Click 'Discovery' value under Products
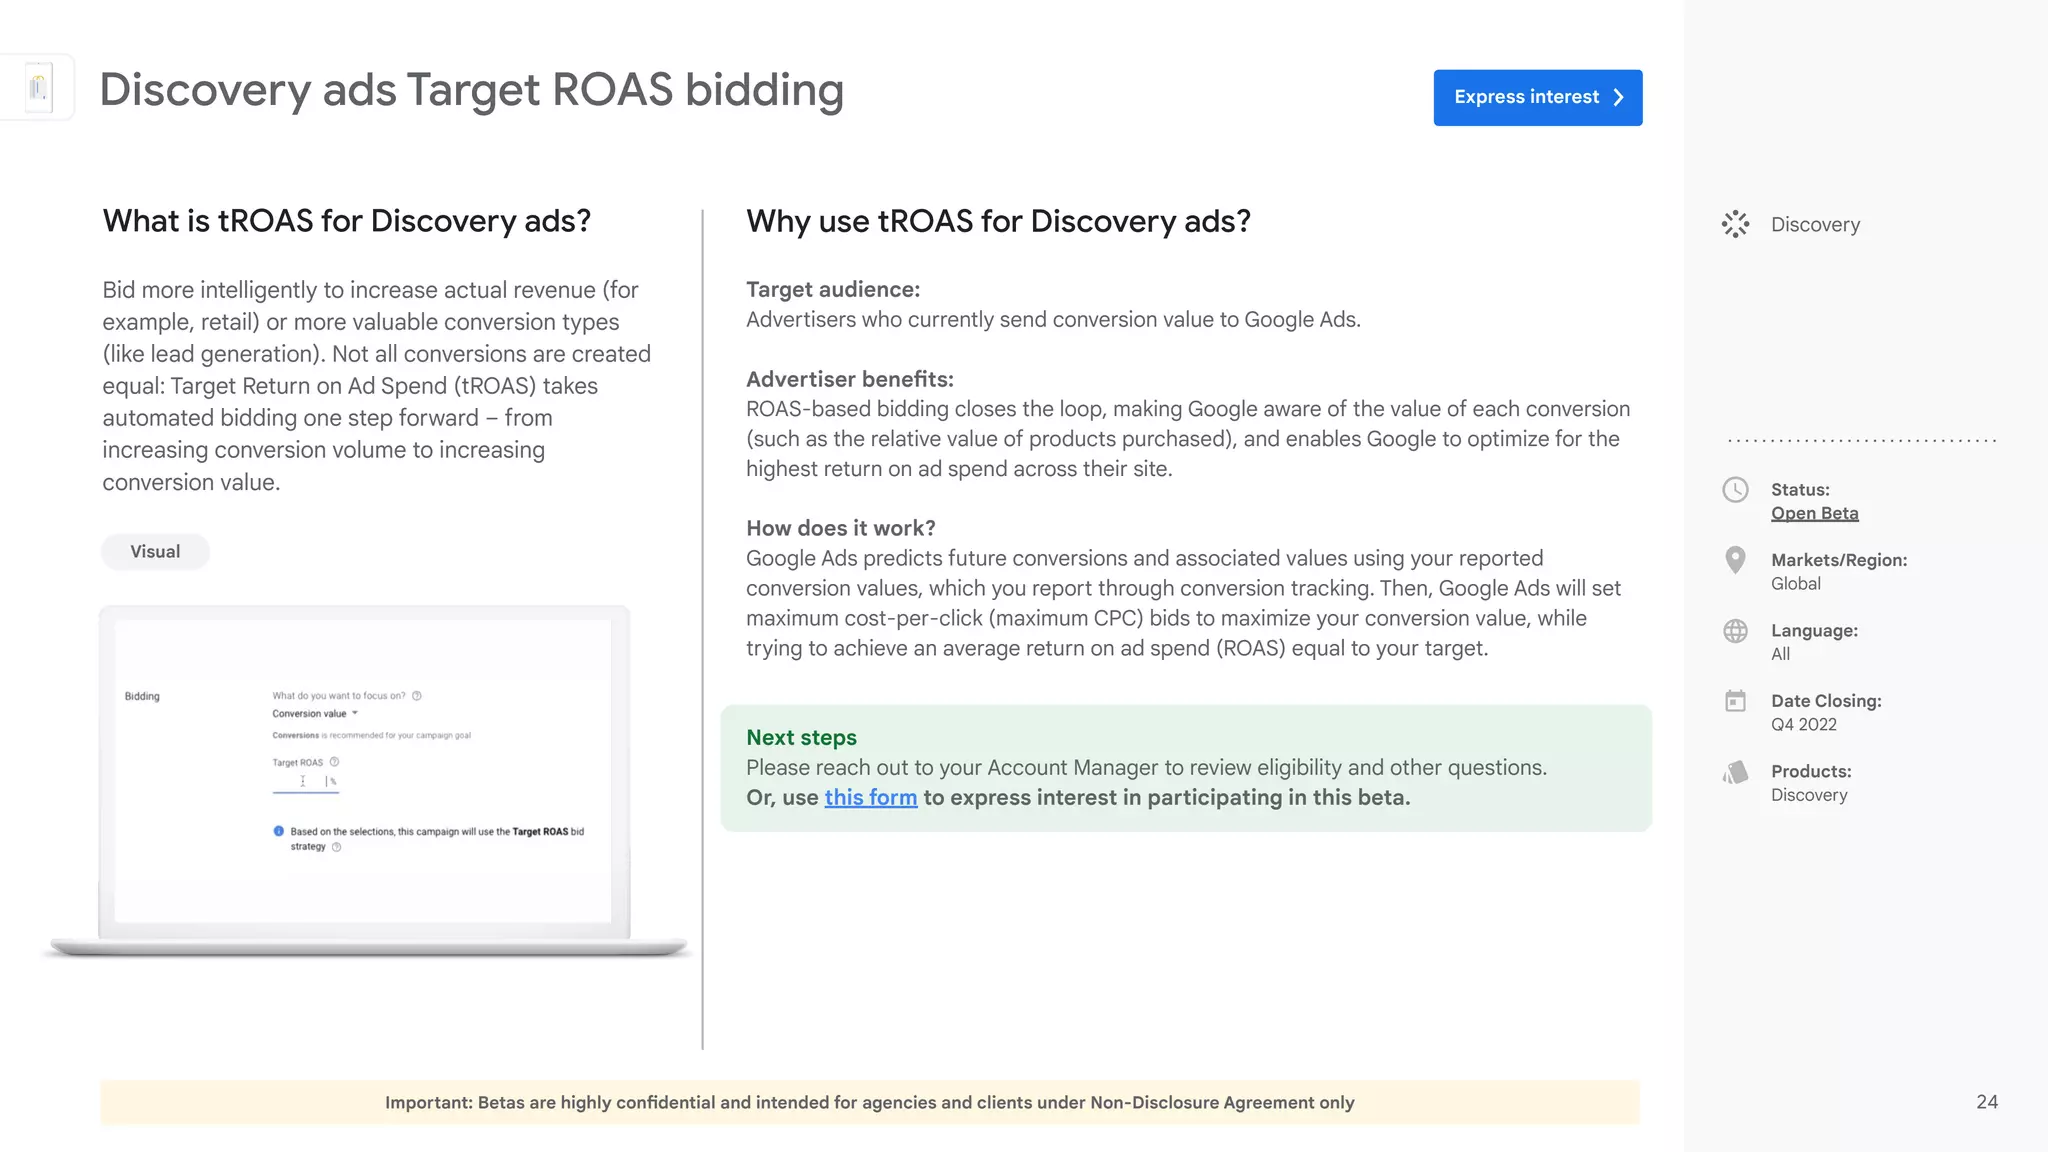 [x=1809, y=795]
